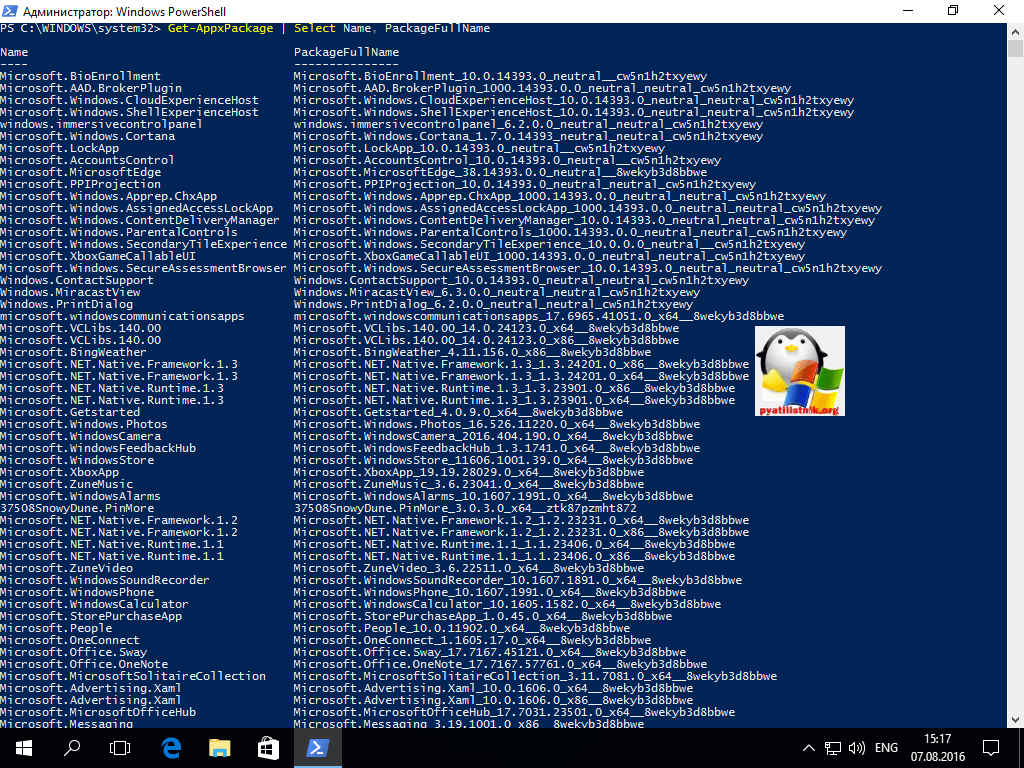The height and width of the screenshot is (768, 1024).
Task: Click Microsoft.Windows.CloudExperienceHost name entry
Action: click(129, 100)
